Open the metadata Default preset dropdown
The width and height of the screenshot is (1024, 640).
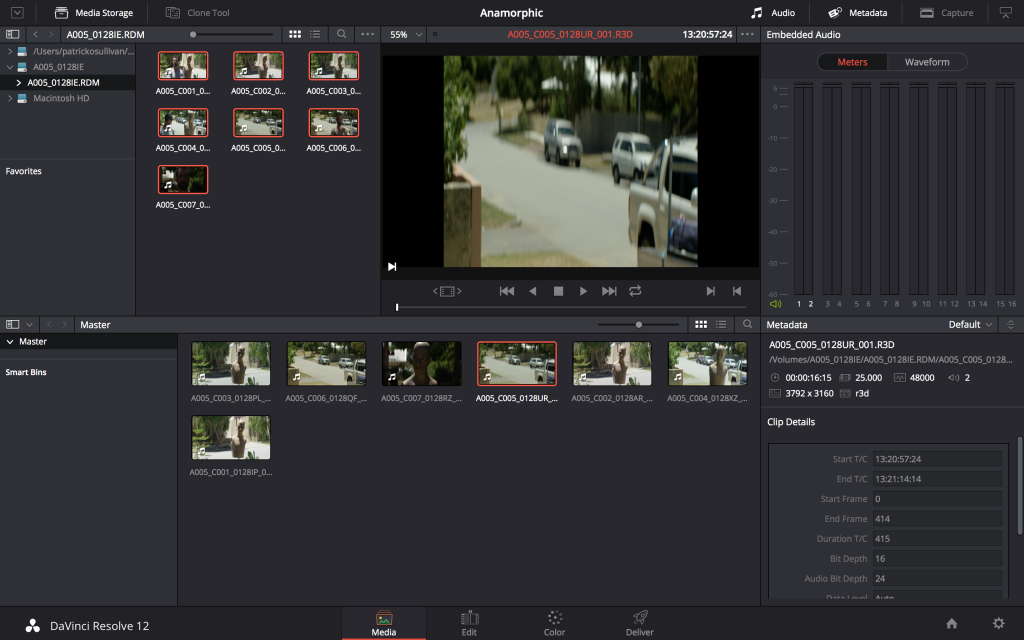click(971, 325)
